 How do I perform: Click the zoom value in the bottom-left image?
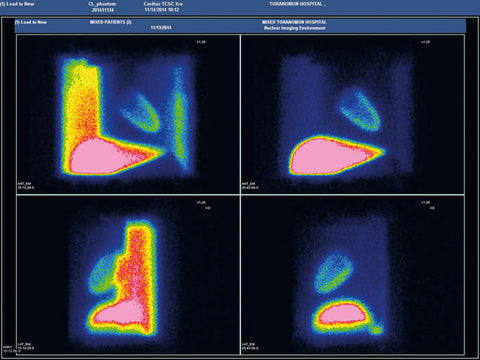tap(201, 202)
